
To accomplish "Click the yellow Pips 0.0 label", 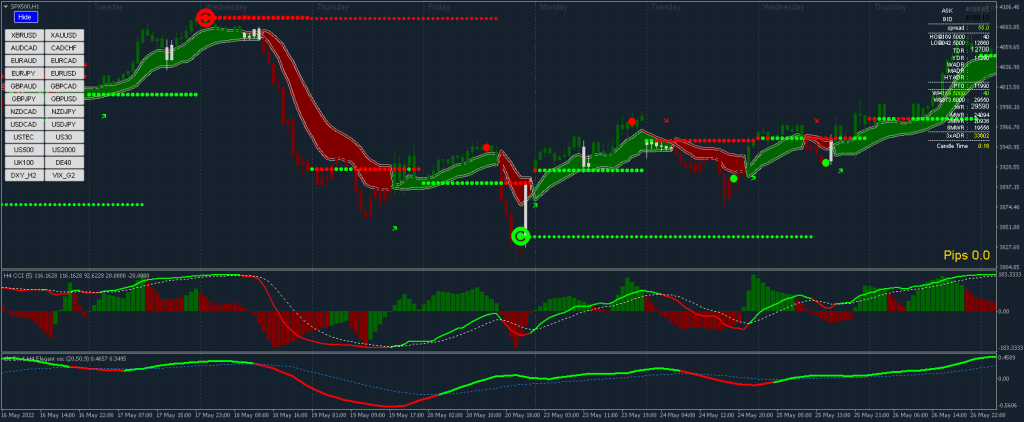I will 966,255.
